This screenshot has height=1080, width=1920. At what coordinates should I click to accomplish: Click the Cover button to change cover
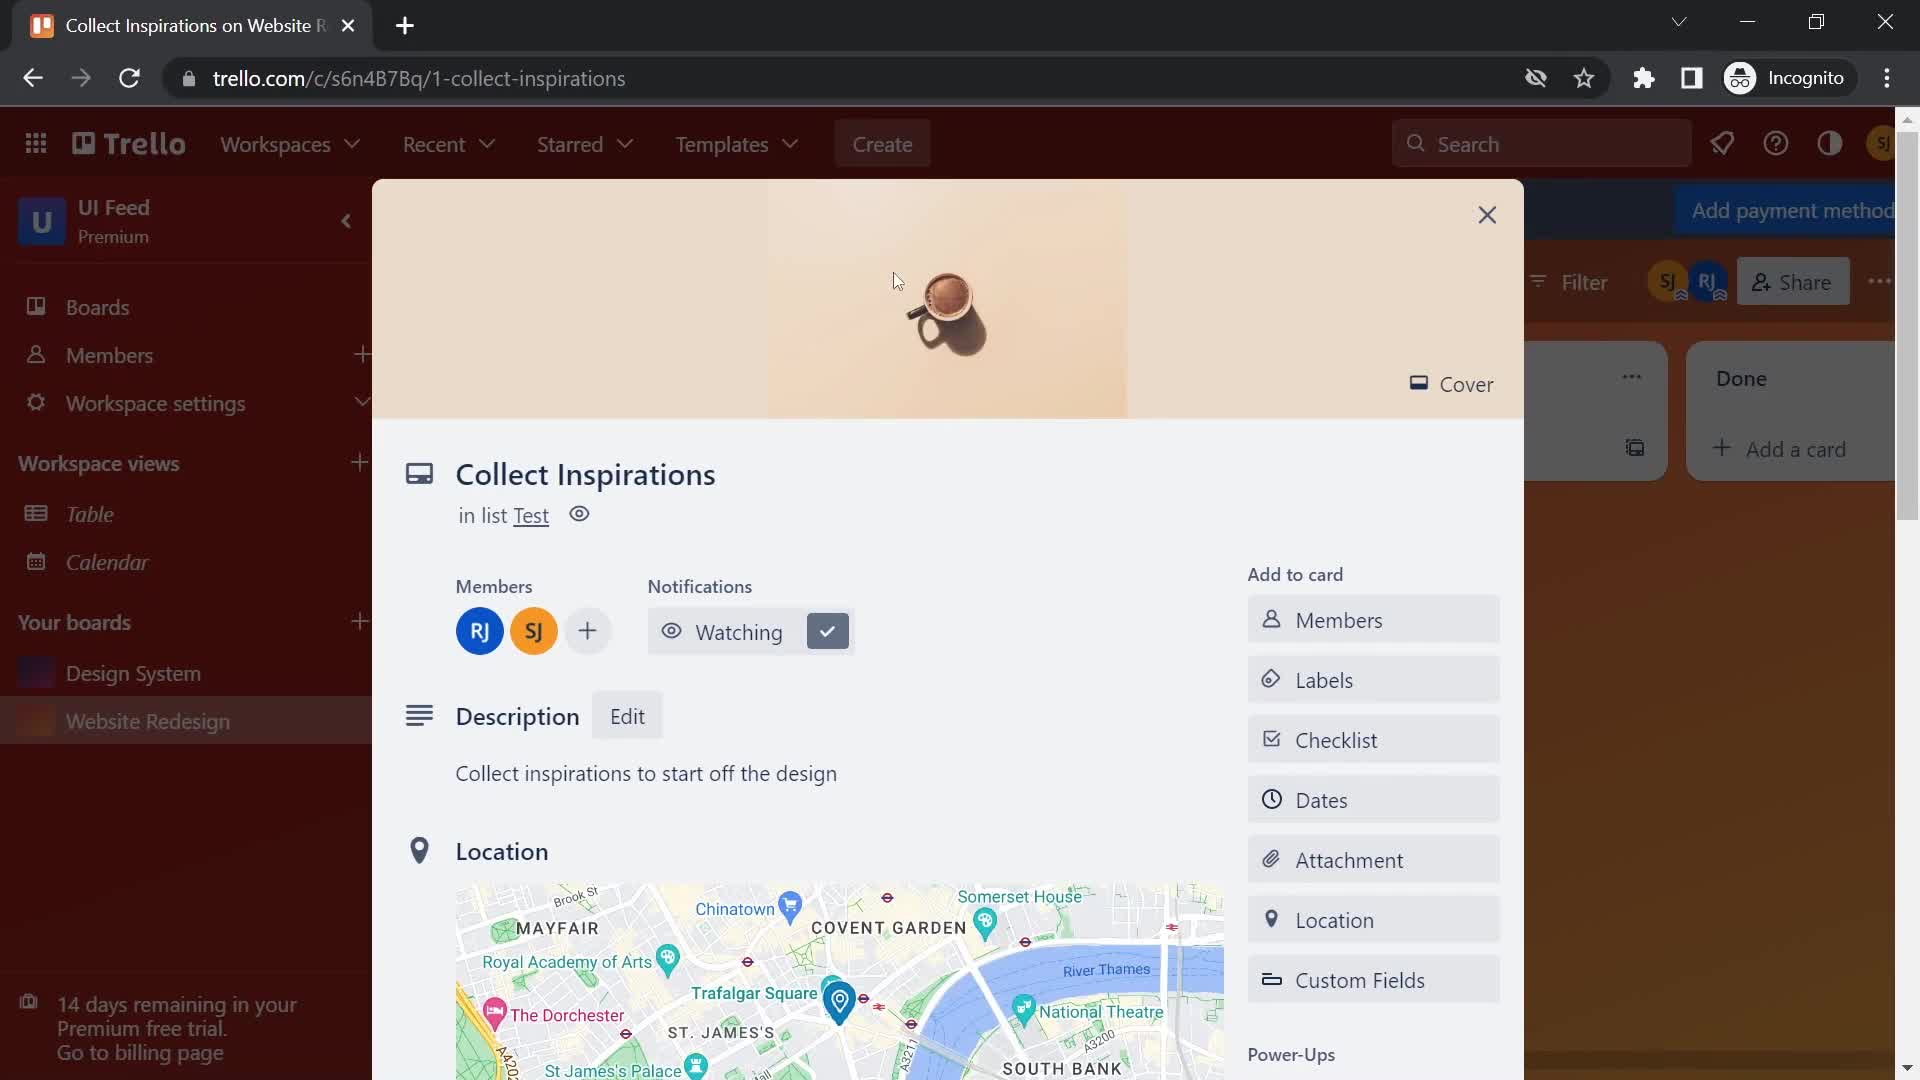pos(1448,382)
